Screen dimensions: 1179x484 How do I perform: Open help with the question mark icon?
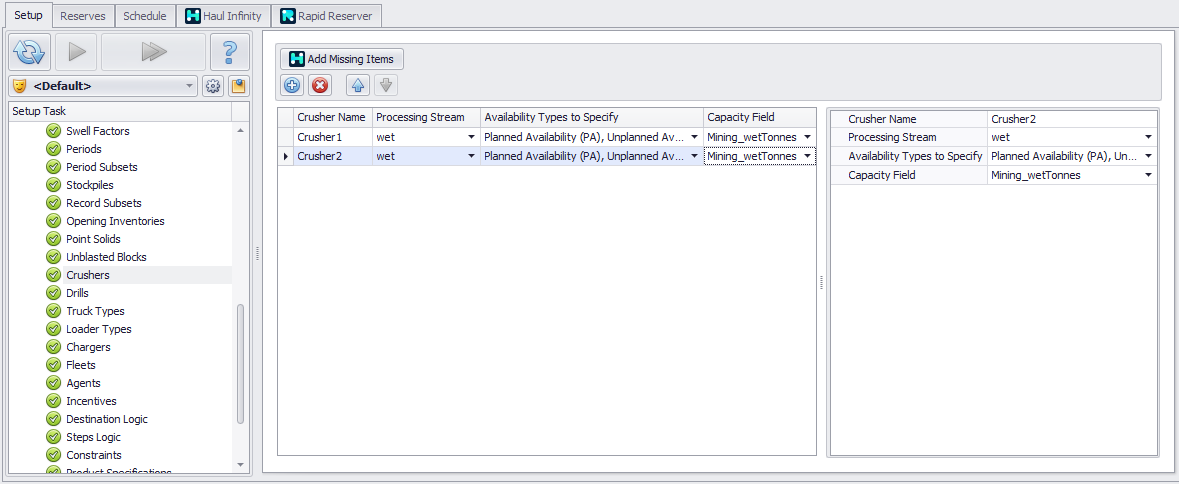[230, 52]
